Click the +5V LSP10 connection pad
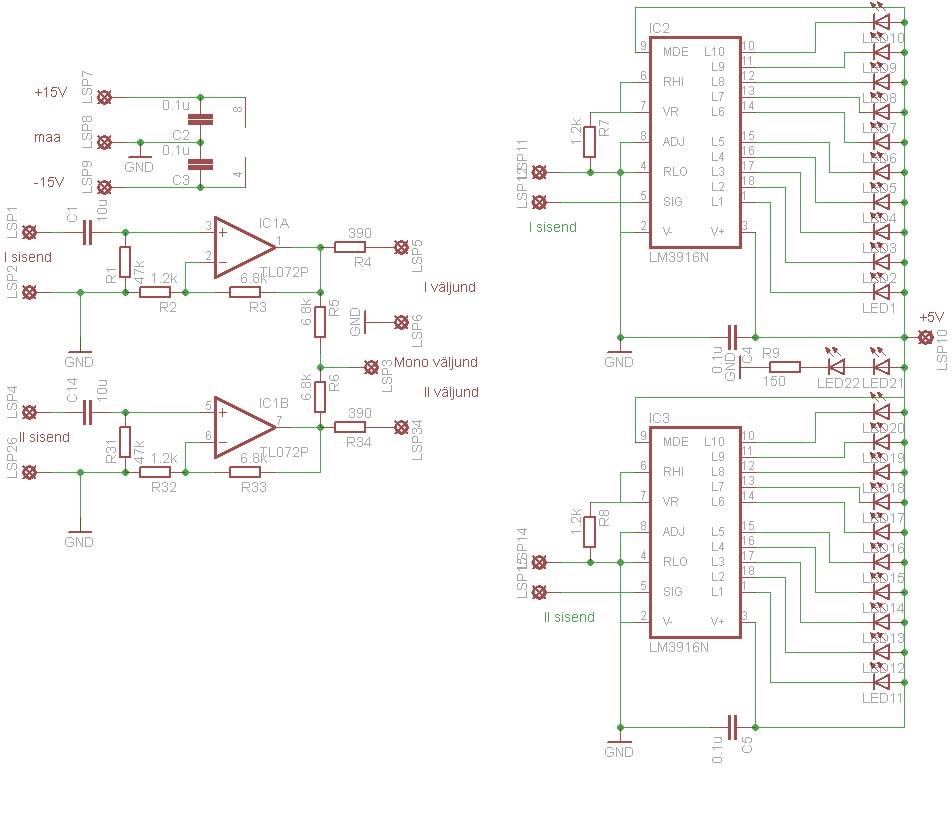This screenshot has height=820, width=952. pos(924,337)
